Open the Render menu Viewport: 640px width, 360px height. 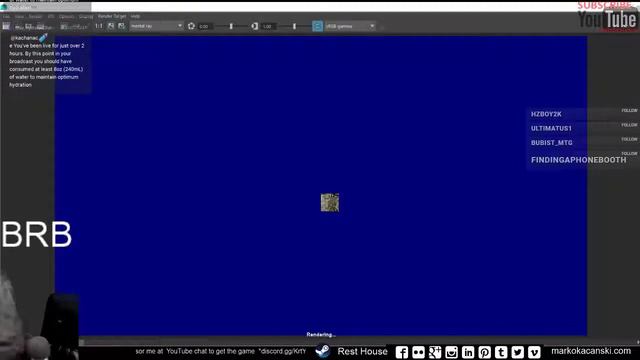pyautogui.click(x=35, y=16)
